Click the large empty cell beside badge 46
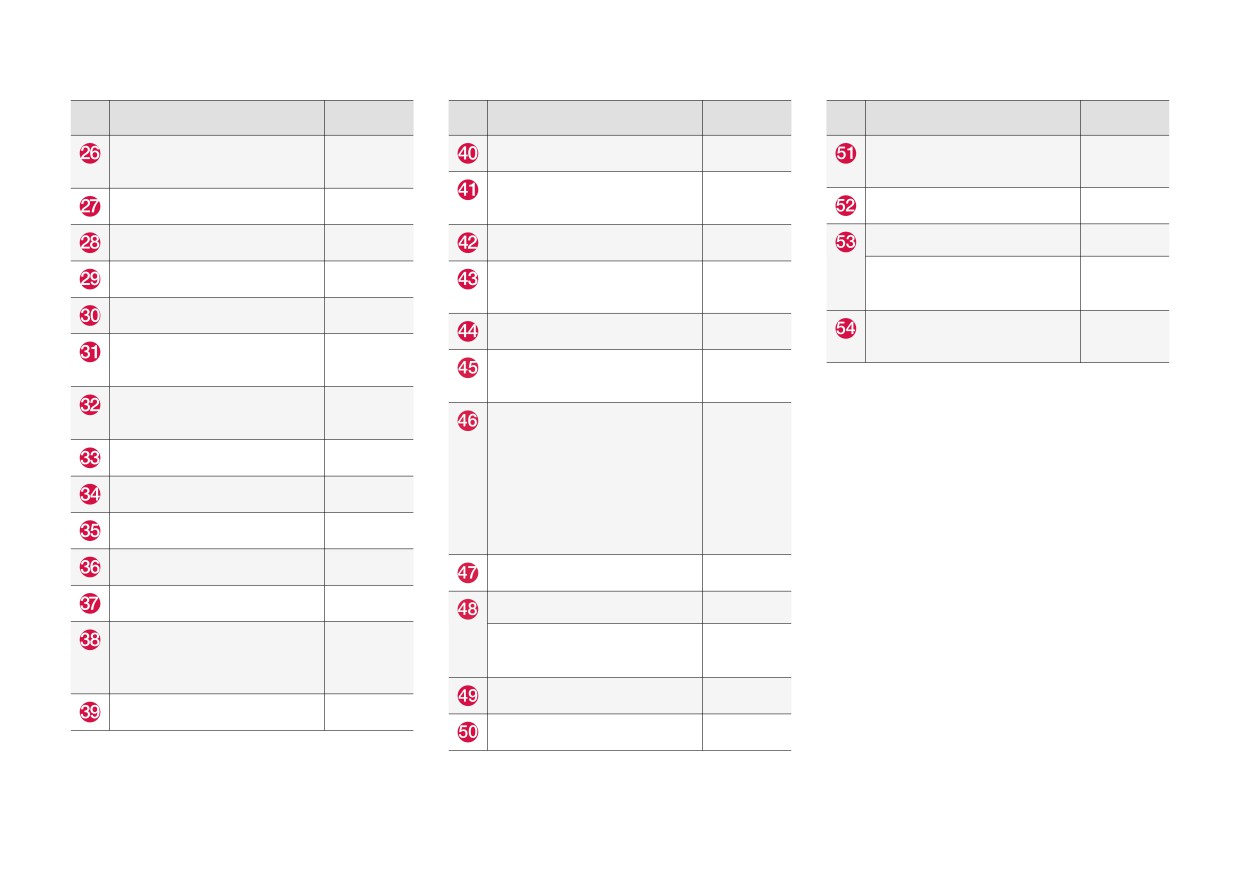The image size is (1239, 872). click(595, 478)
